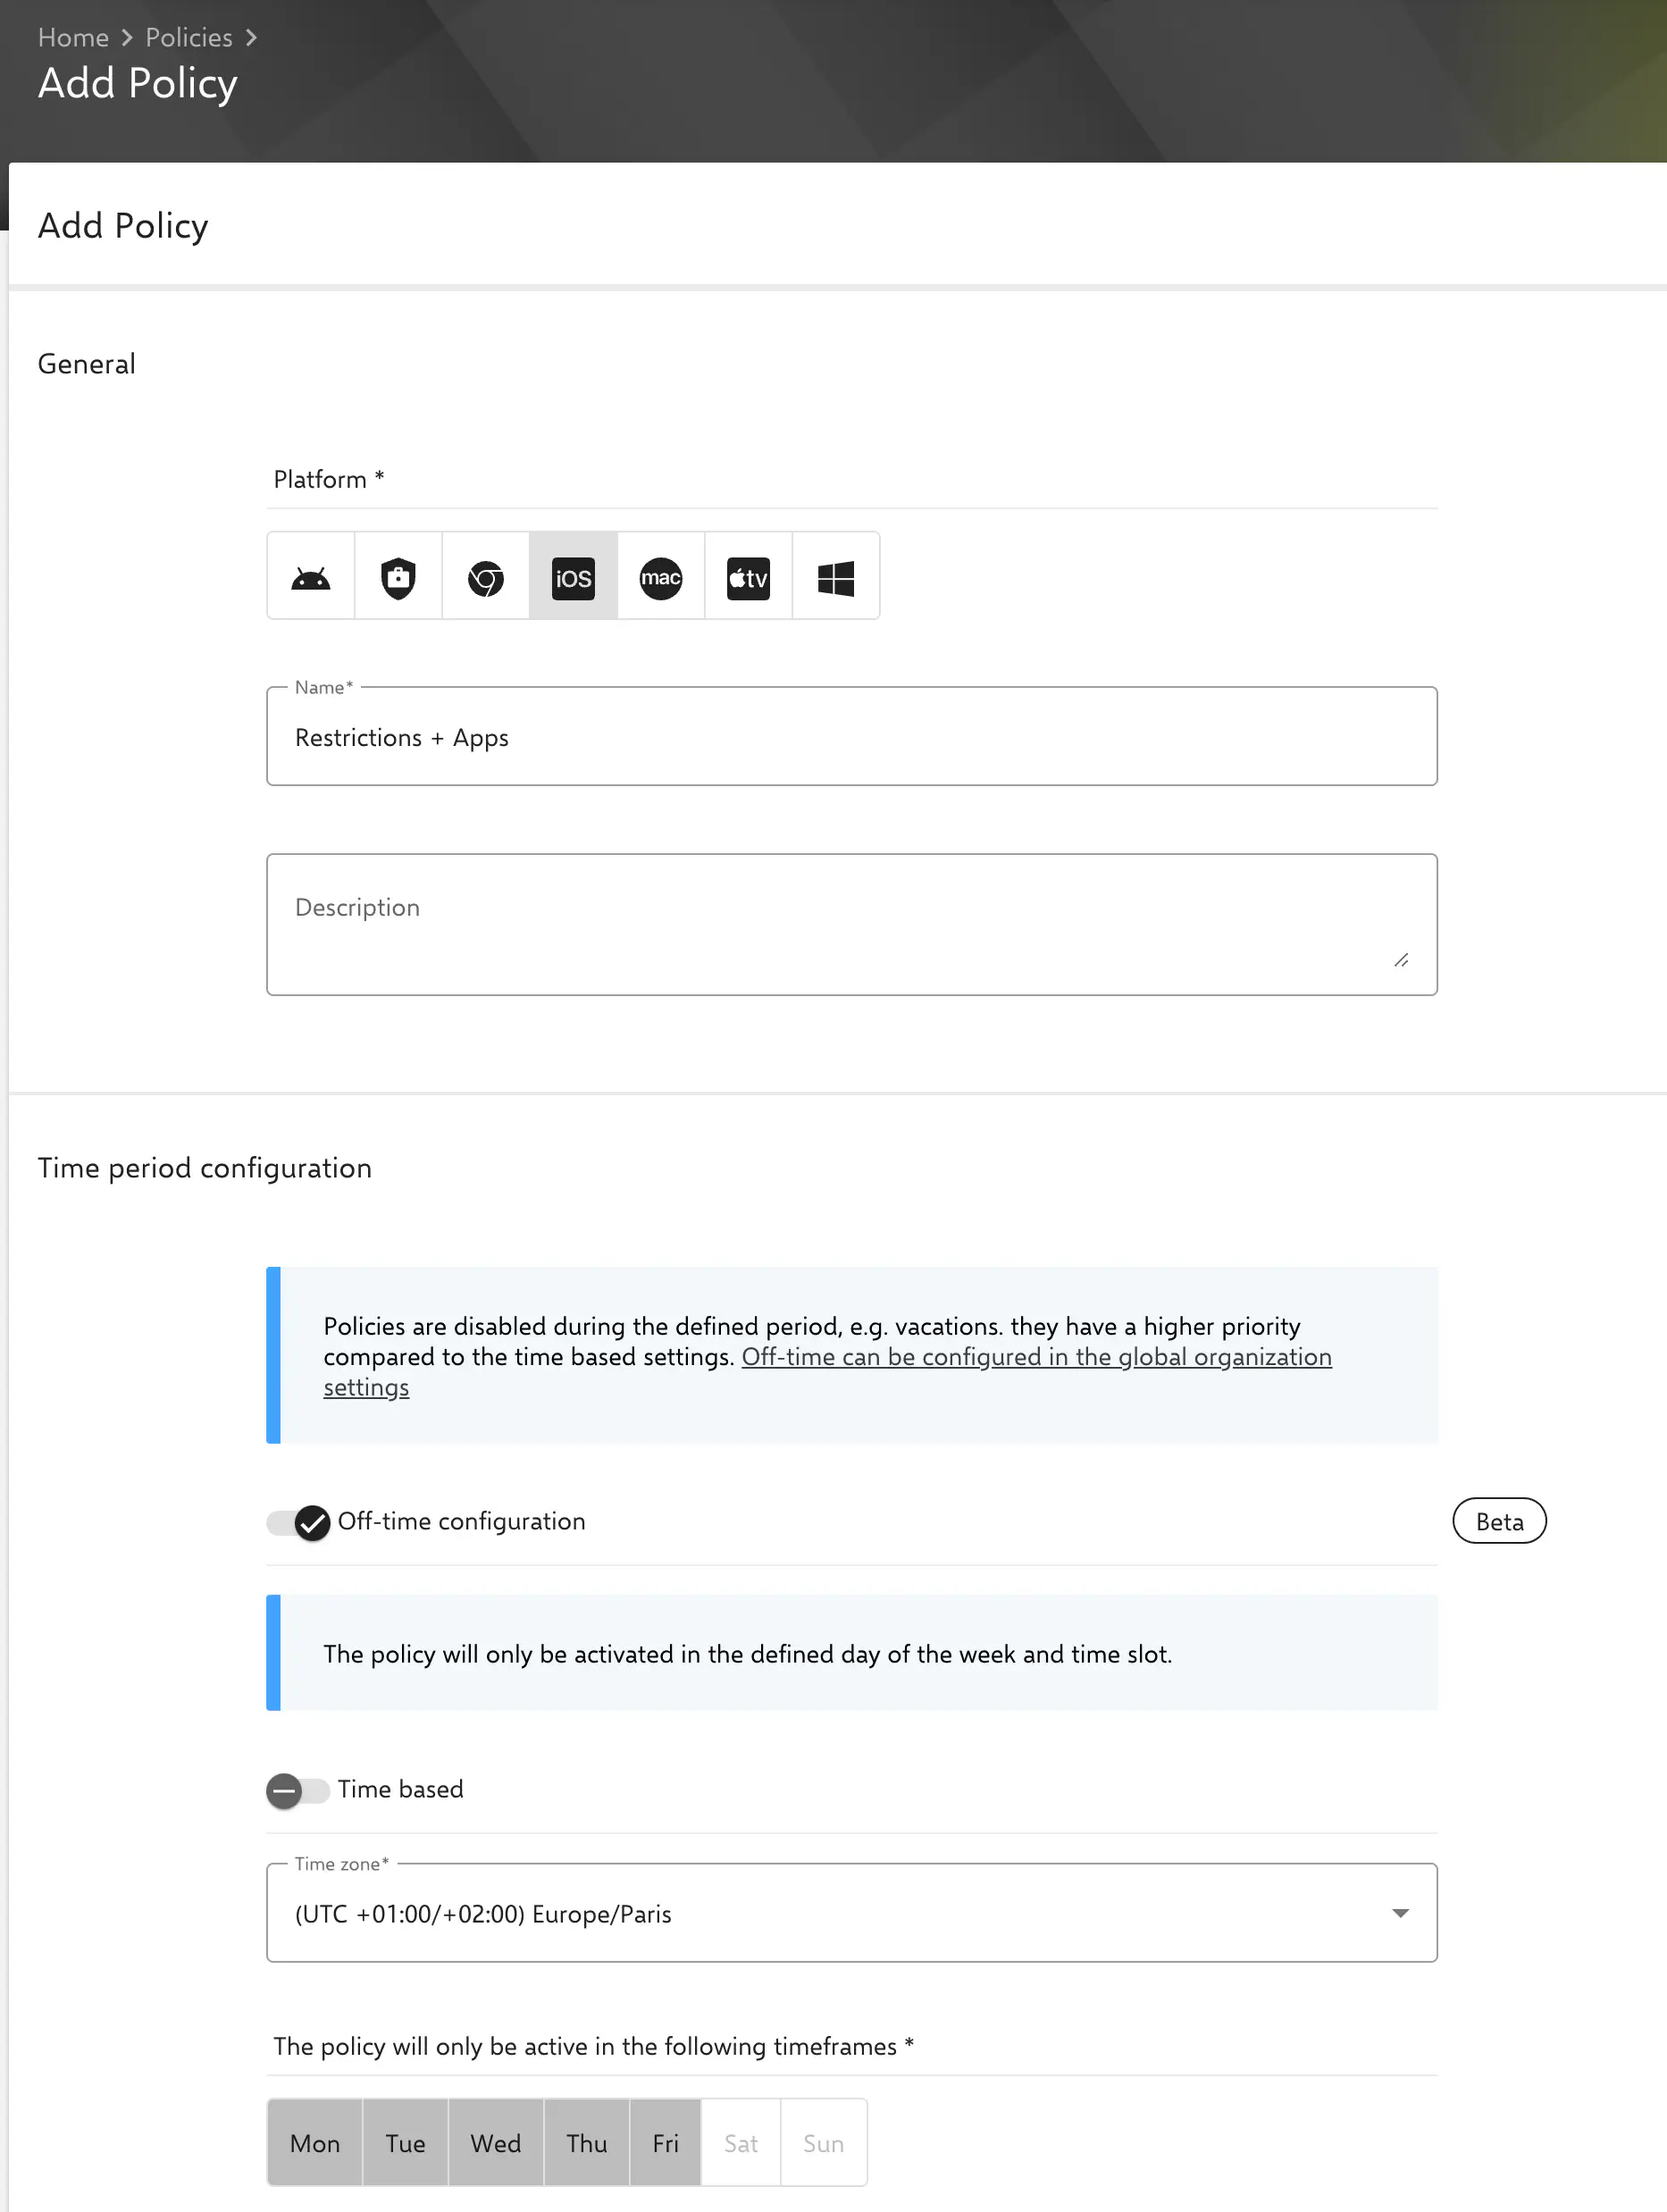Image resolution: width=1667 pixels, height=2212 pixels.
Task: Go to Policies in the breadcrumb
Action: click(x=189, y=37)
